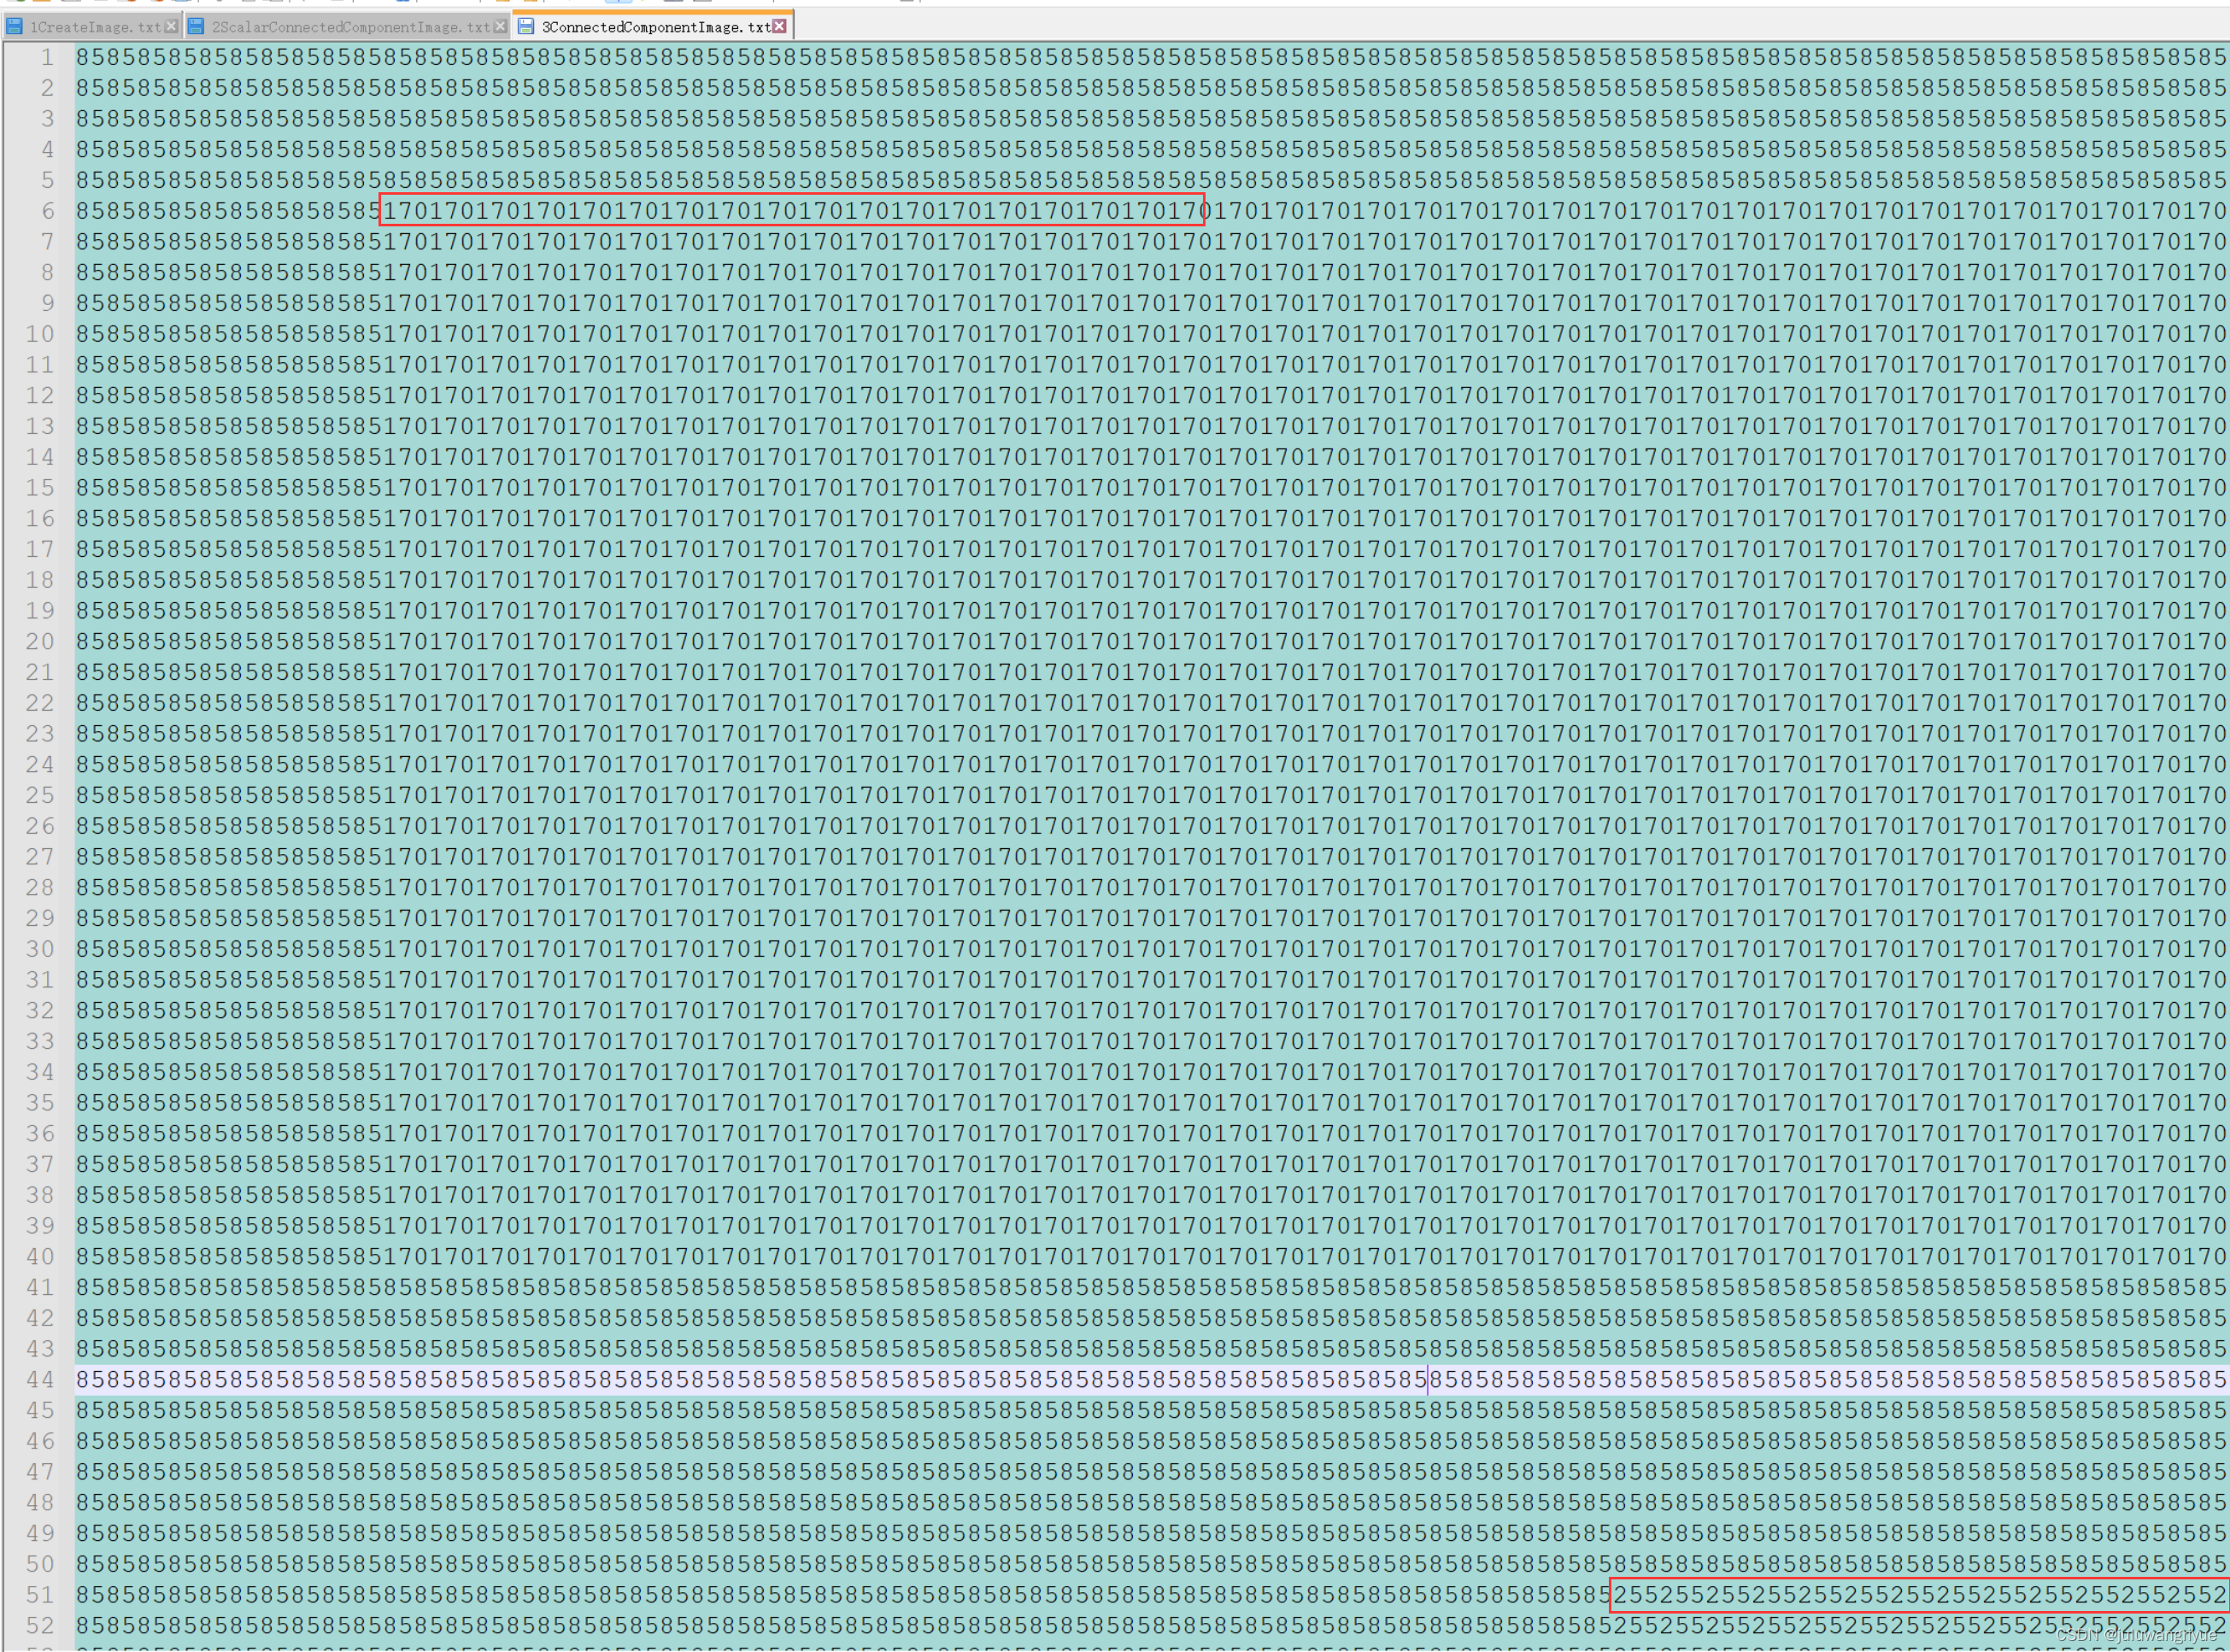Switch to the 1CreateImage.txt tab
The width and height of the screenshot is (2230, 1652).
(x=93, y=26)
